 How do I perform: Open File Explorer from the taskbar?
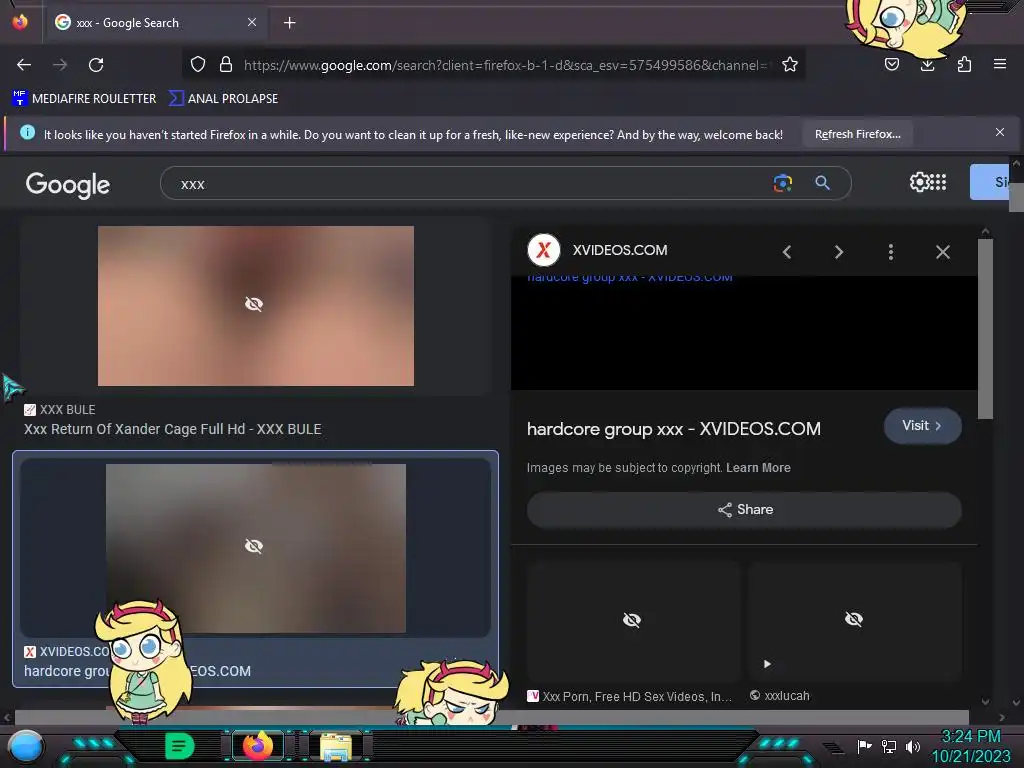(336, 746)
